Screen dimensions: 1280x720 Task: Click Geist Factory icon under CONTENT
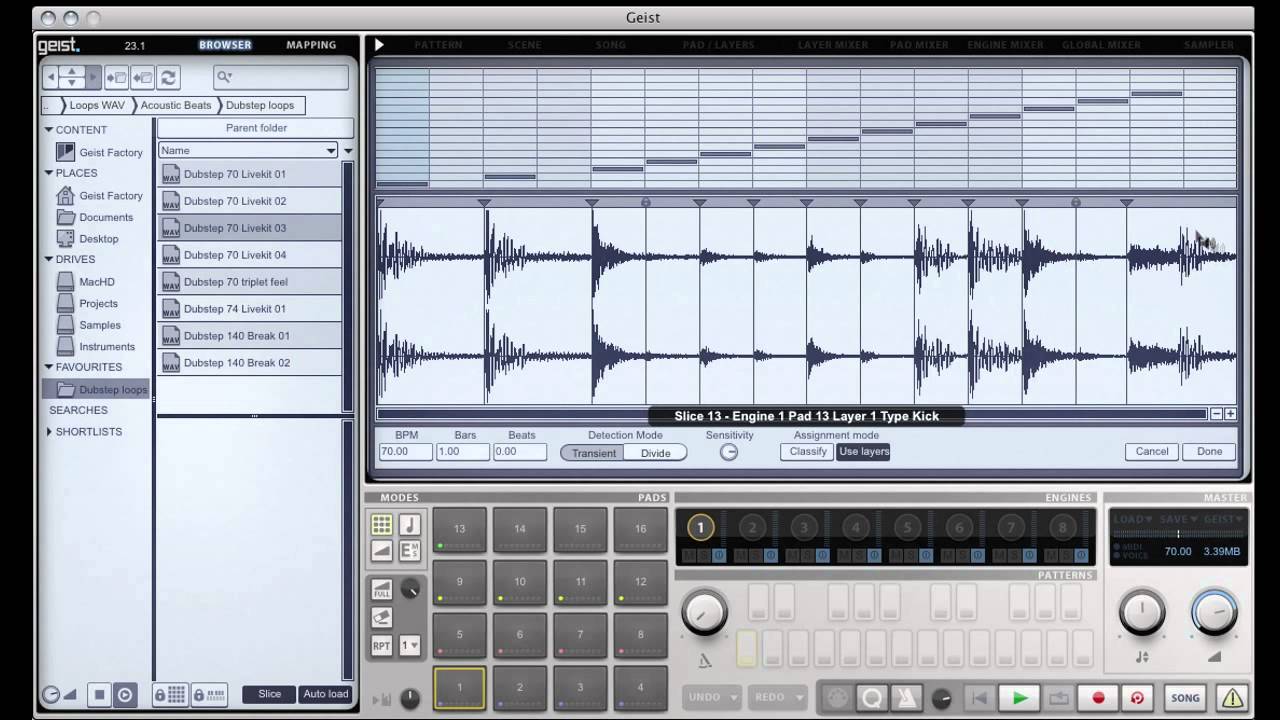pos(65,152)
